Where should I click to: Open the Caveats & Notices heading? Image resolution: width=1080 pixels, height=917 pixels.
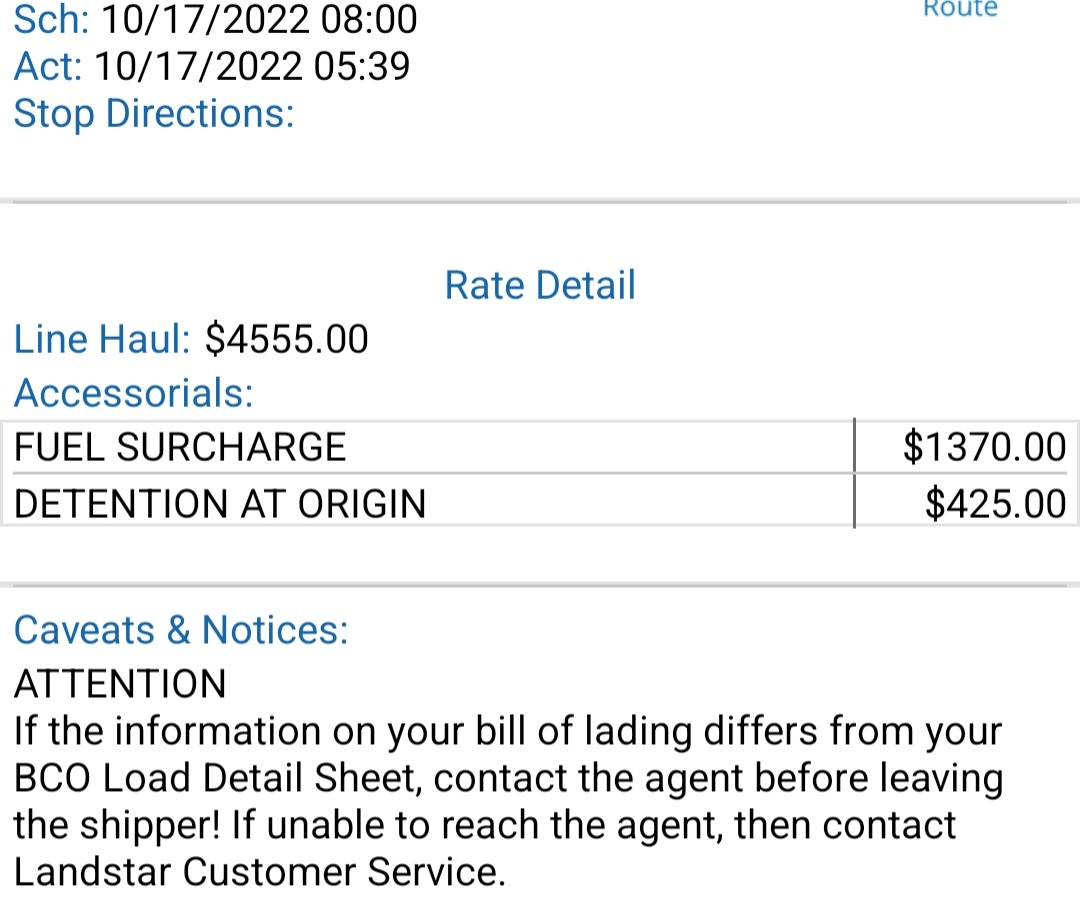(x=181, y=630)
